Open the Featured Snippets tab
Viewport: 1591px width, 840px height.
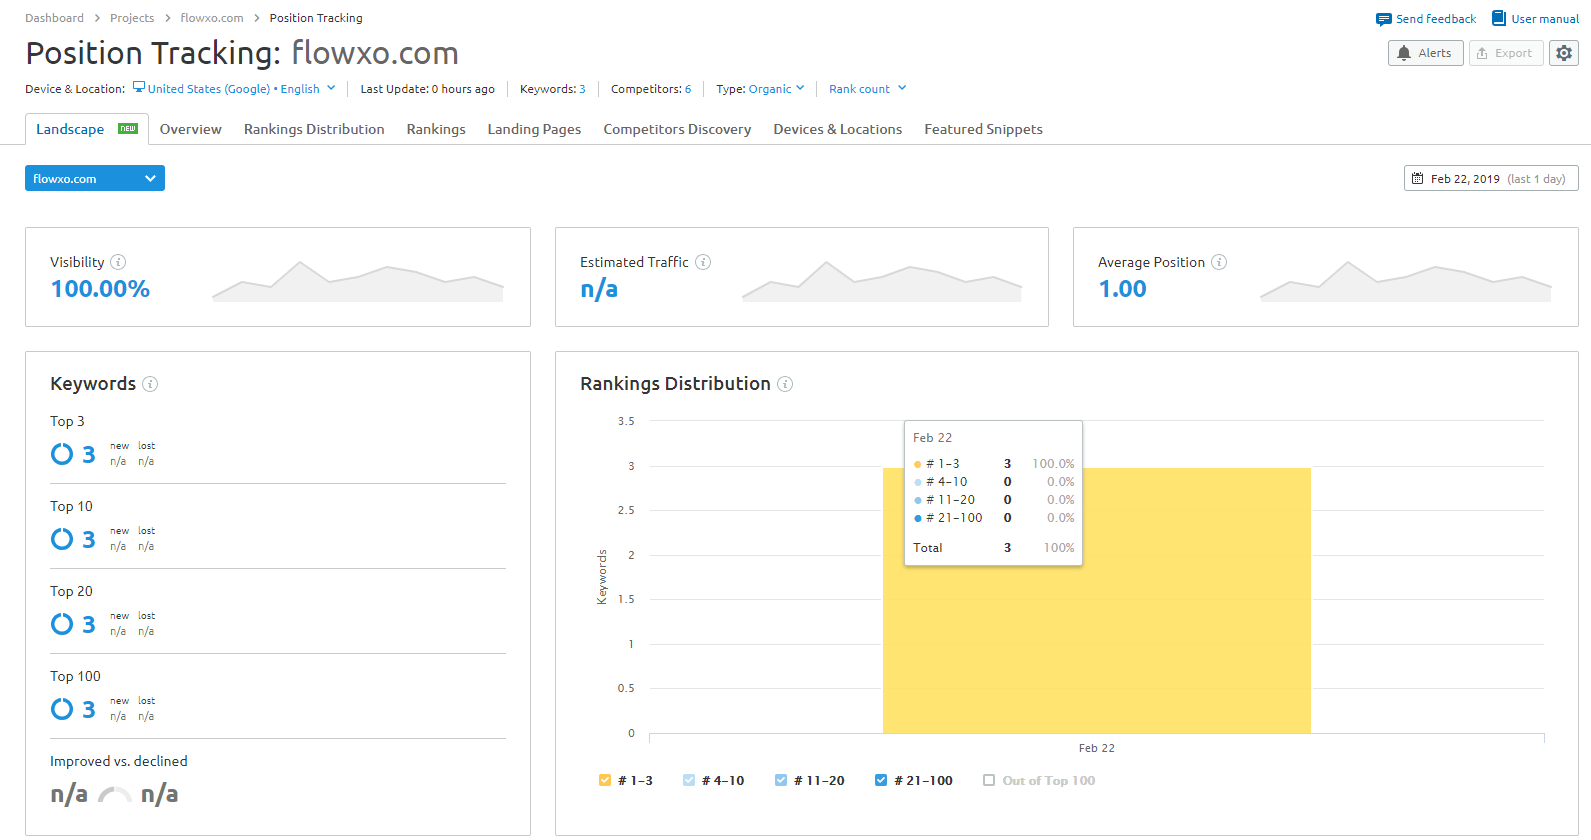tap(983, 129)
